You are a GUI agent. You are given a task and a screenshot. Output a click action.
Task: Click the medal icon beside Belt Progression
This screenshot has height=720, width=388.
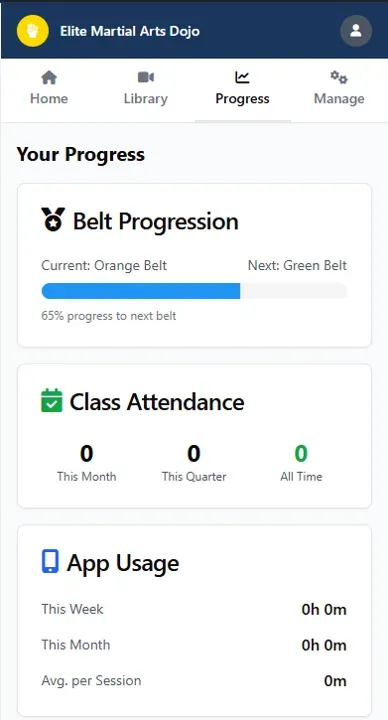(x=53, y=219)
